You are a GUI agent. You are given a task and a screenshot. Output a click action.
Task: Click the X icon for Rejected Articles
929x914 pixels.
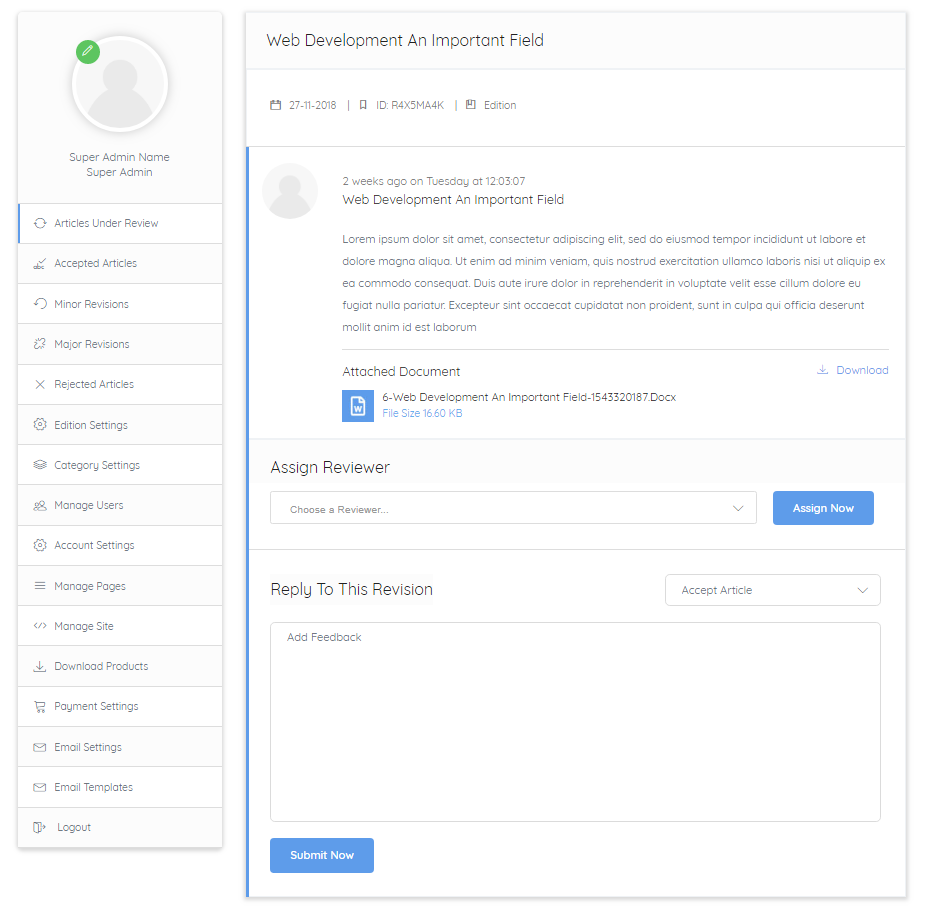[40, 384]
